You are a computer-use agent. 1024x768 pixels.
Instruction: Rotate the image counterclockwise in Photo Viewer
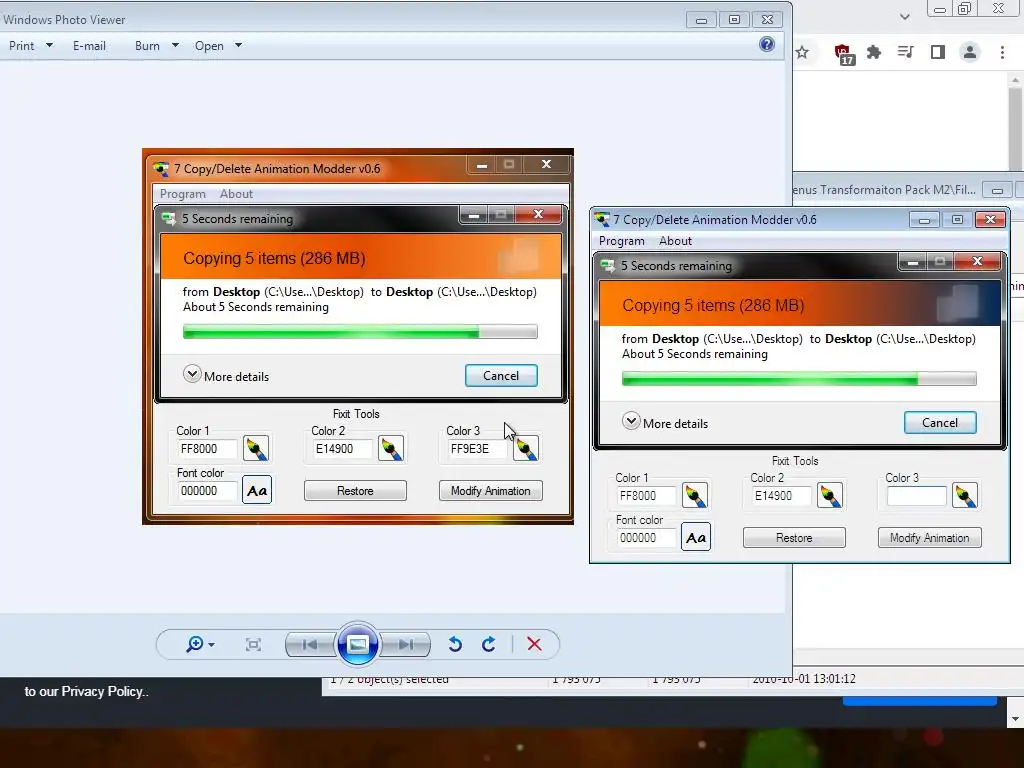(455, 645)
